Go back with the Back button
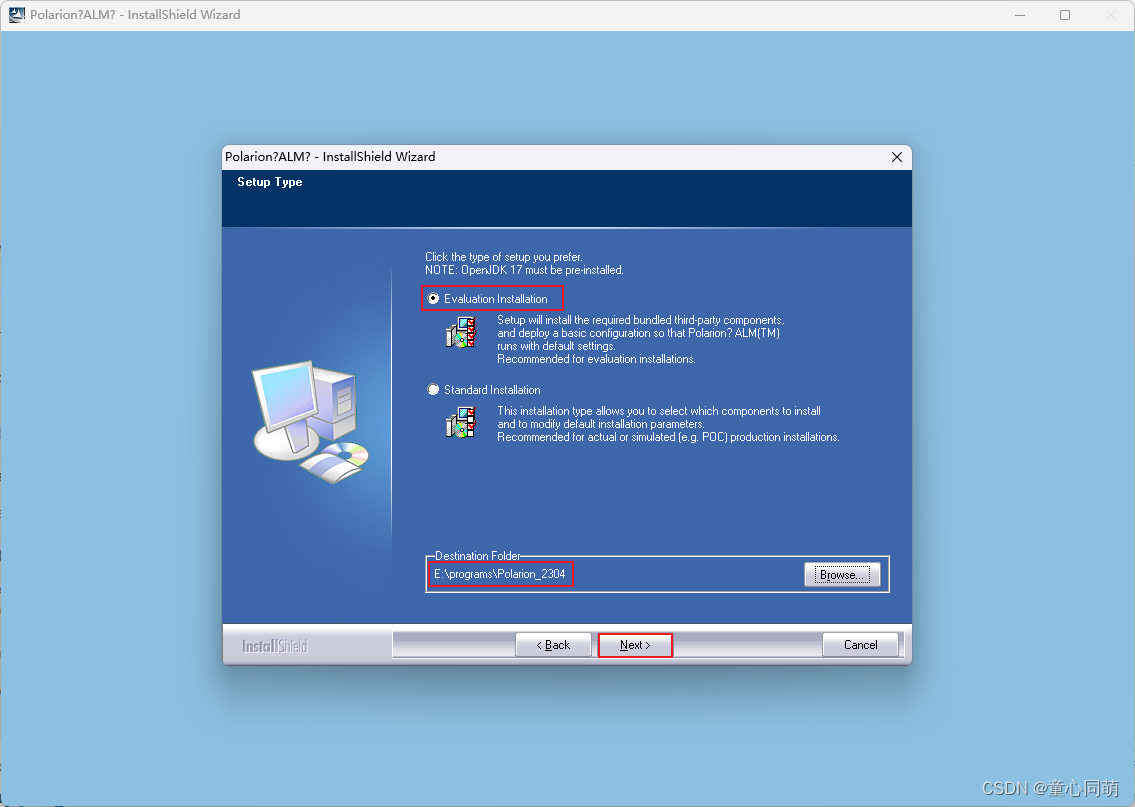The width and height of the screenshot is (1135, 807). 553,645
